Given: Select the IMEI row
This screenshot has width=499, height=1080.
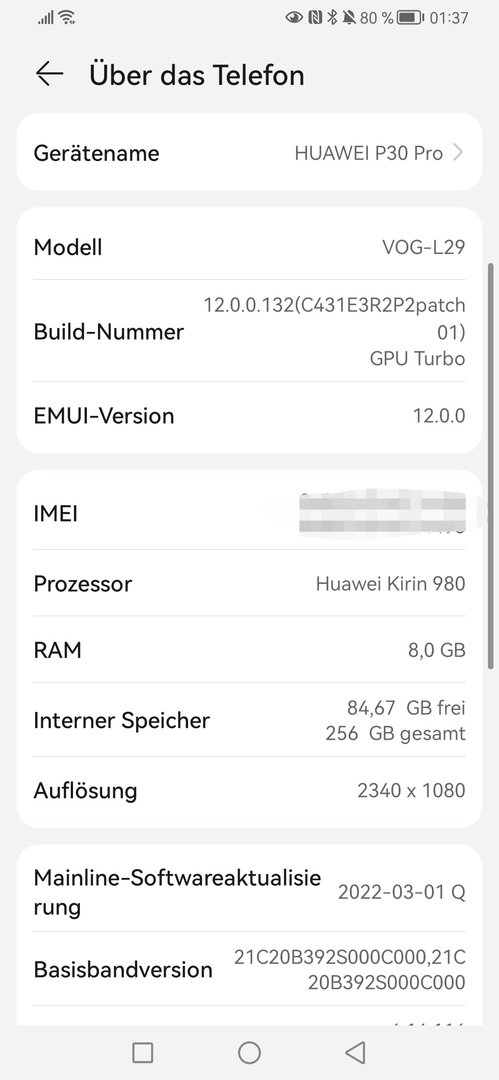Looking at the screenshot, I should tap(250, 513).
